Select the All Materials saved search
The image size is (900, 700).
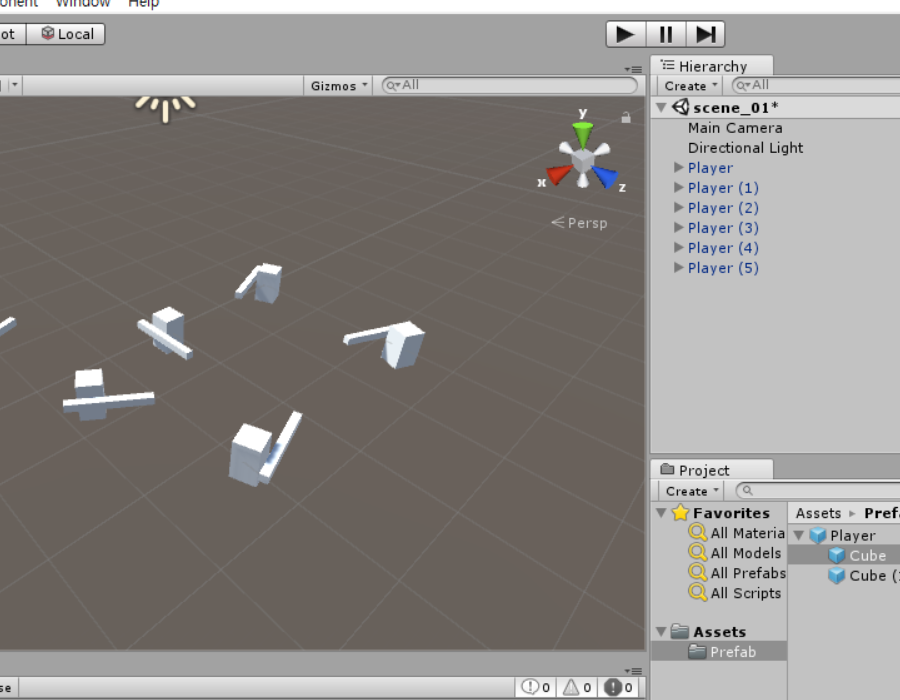click(747, 533)
